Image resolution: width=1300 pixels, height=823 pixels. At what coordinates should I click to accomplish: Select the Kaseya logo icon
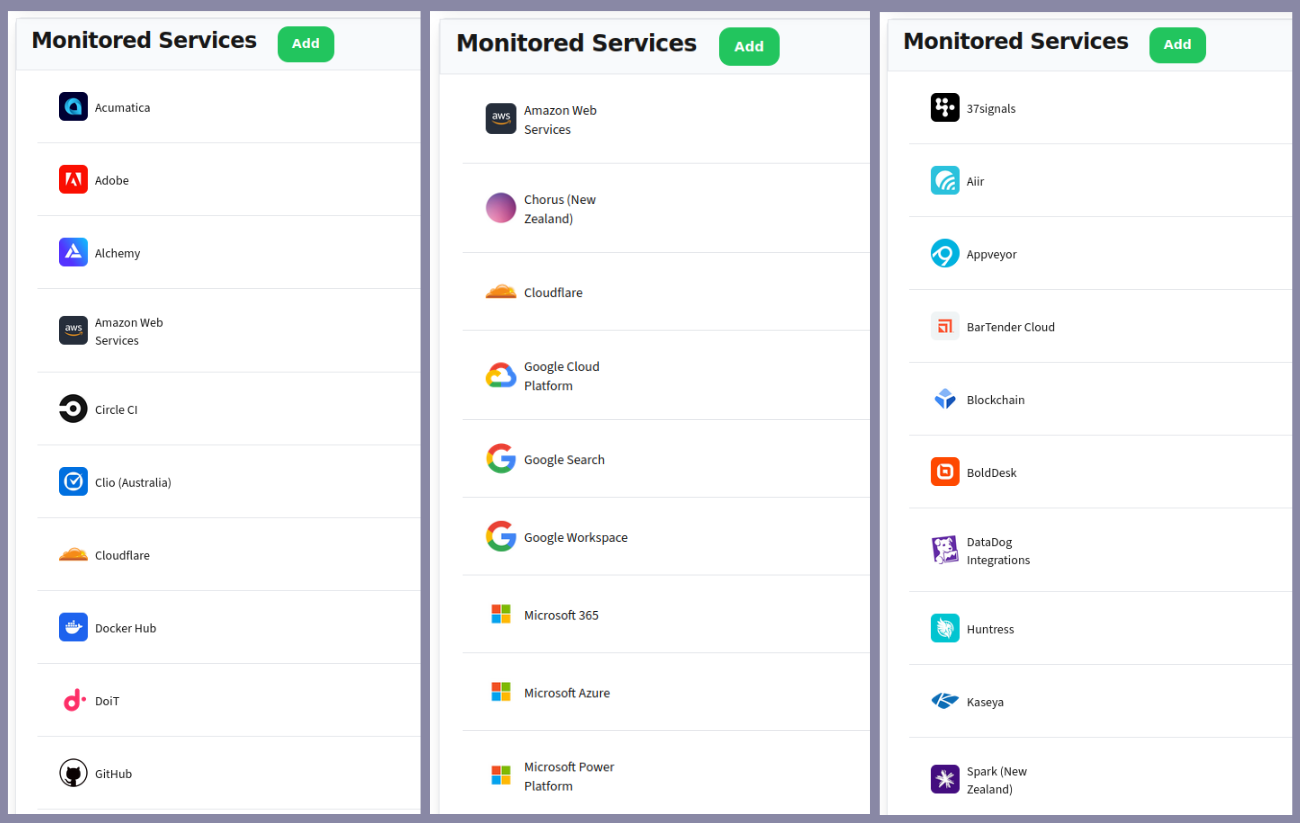point(945,702)
